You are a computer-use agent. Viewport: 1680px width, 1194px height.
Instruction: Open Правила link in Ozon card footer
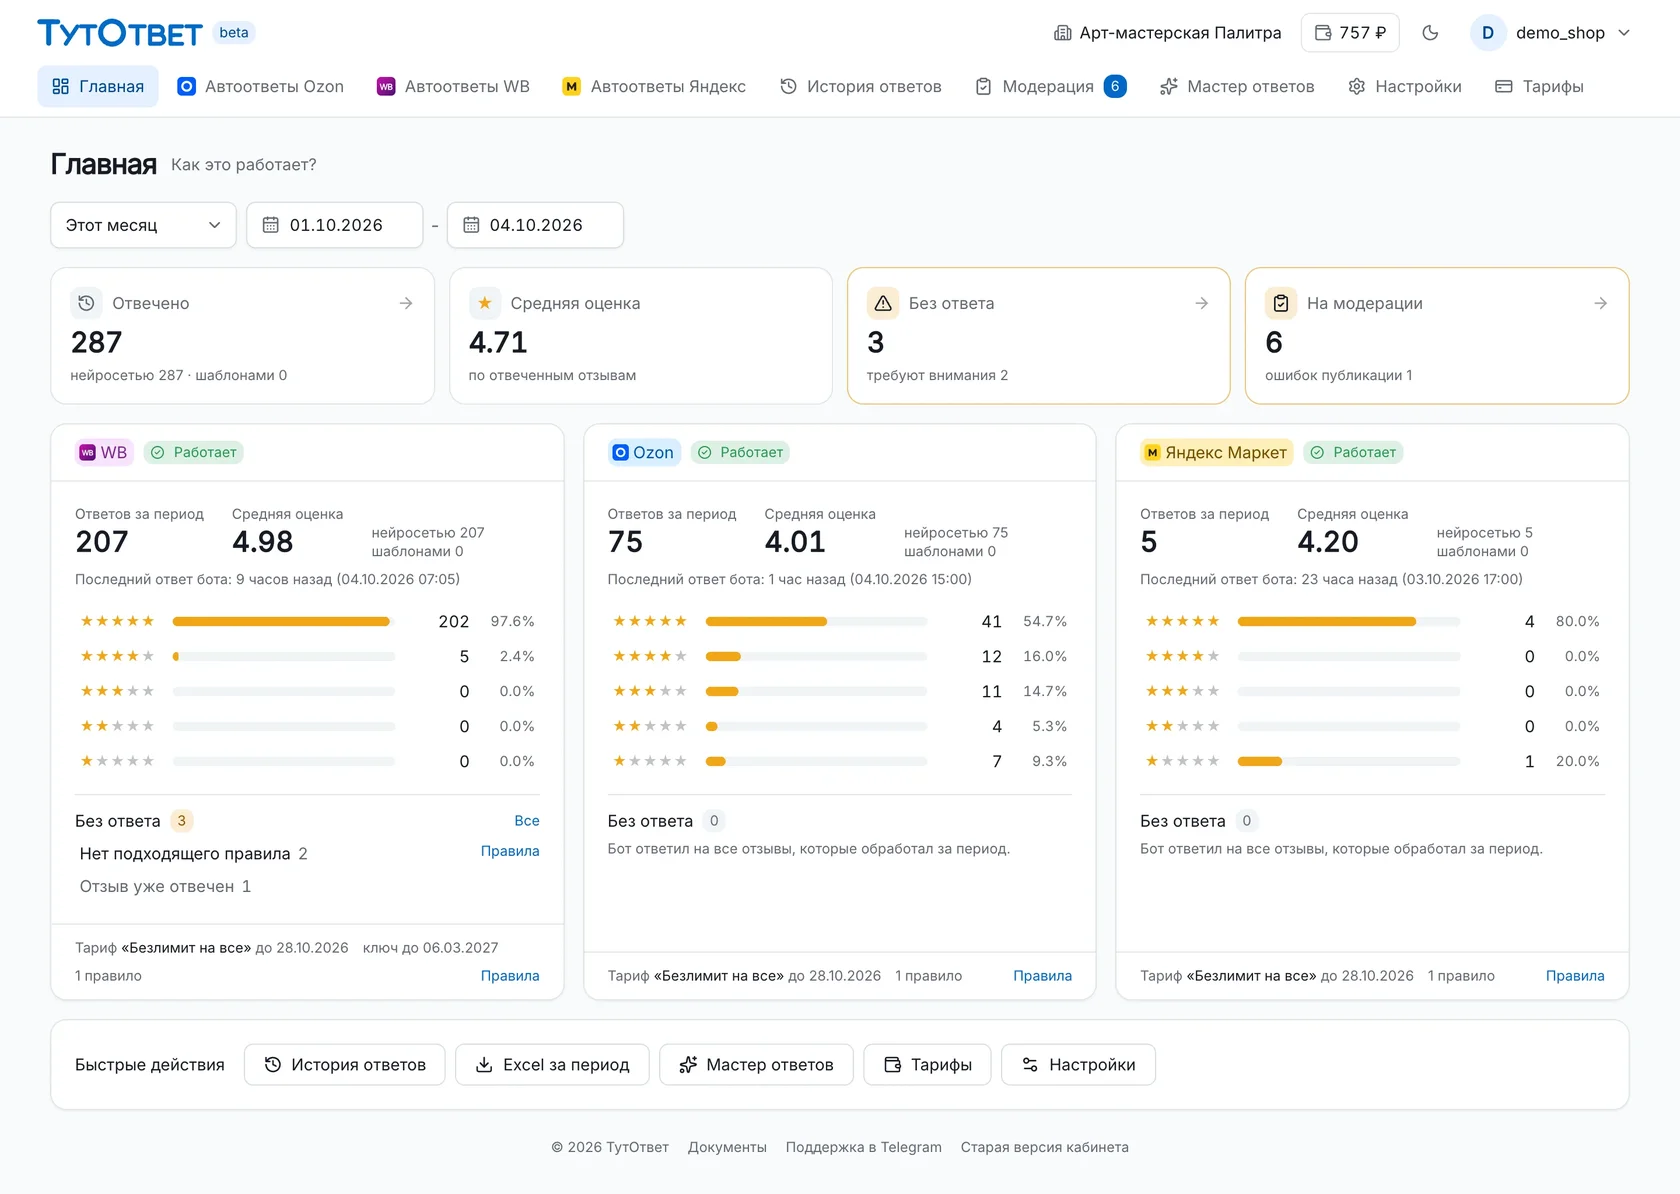[1042, 976]
